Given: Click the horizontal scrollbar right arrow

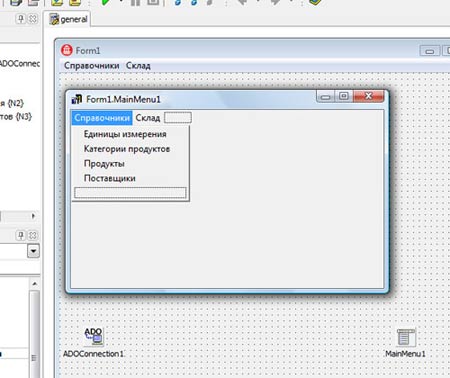Looking at the screenshot, I should click(x=33, y=216).
